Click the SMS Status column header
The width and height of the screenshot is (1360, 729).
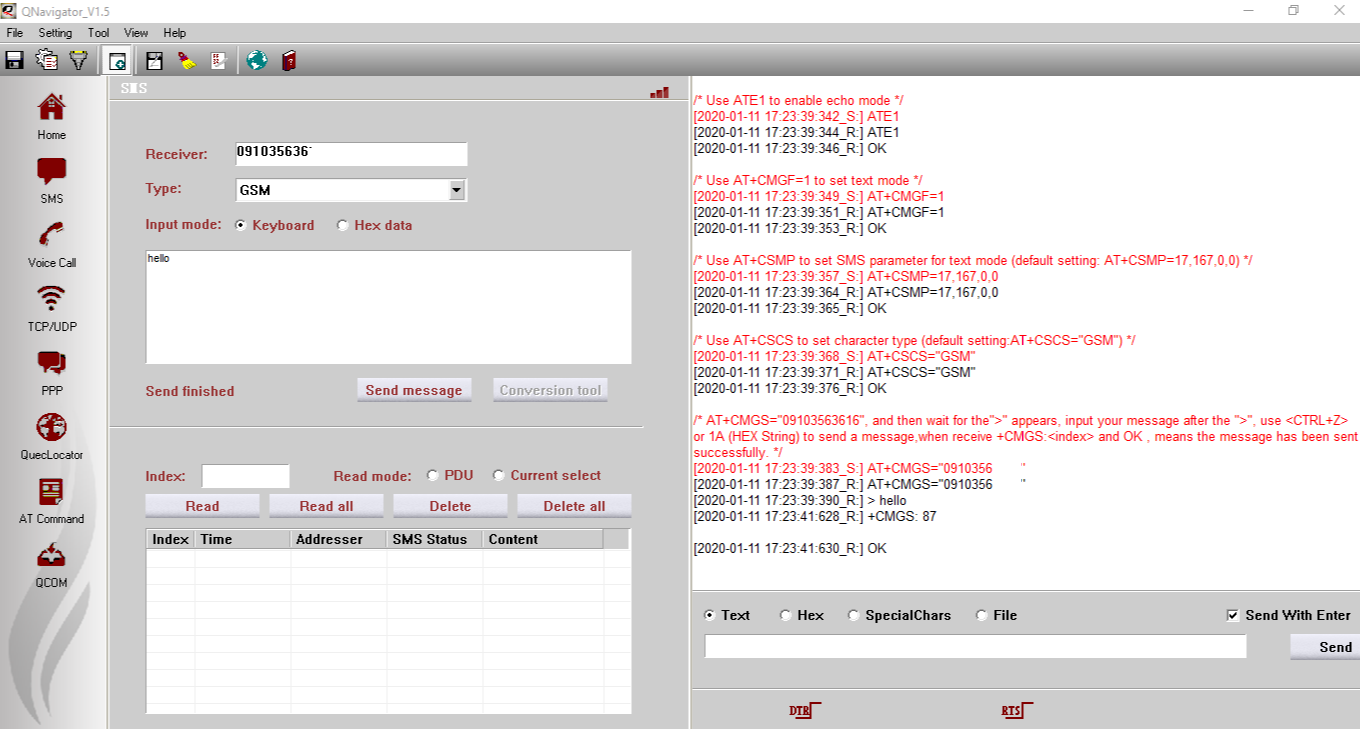coord(435,539)
